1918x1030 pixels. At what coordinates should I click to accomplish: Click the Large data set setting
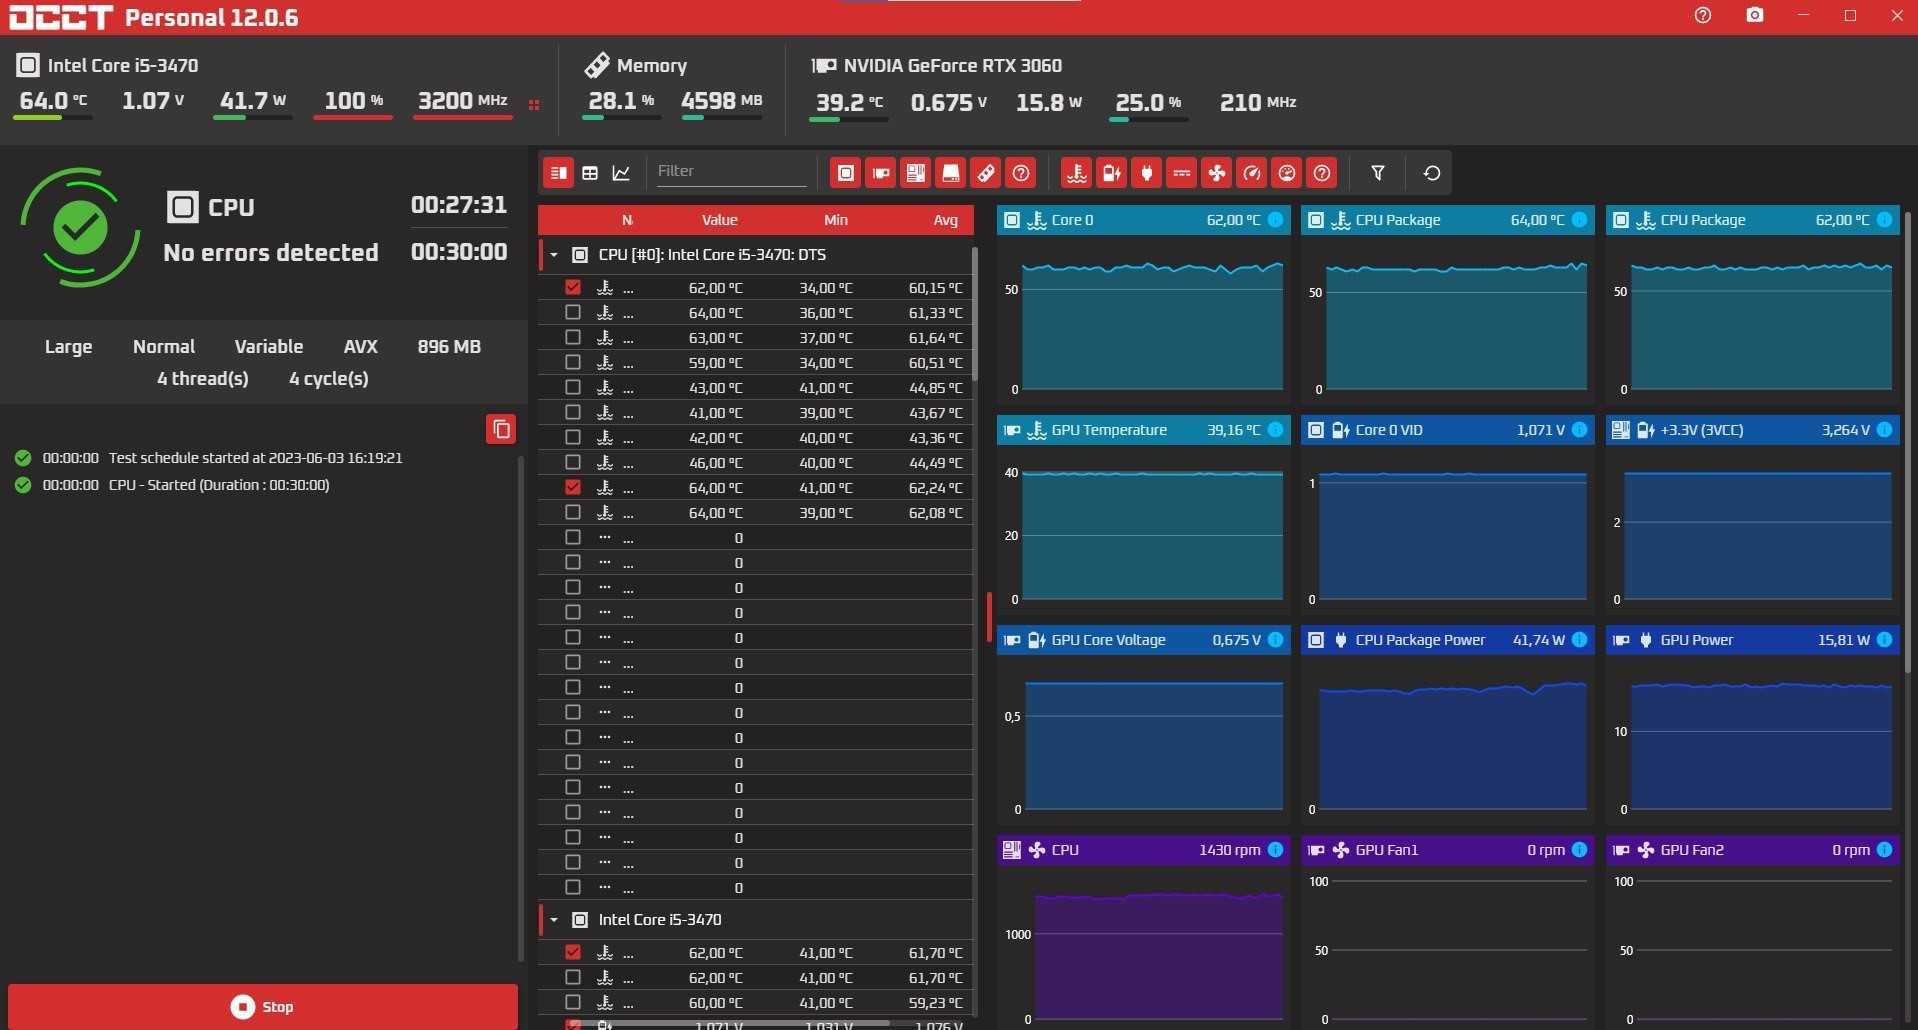(x=68, y=347)
